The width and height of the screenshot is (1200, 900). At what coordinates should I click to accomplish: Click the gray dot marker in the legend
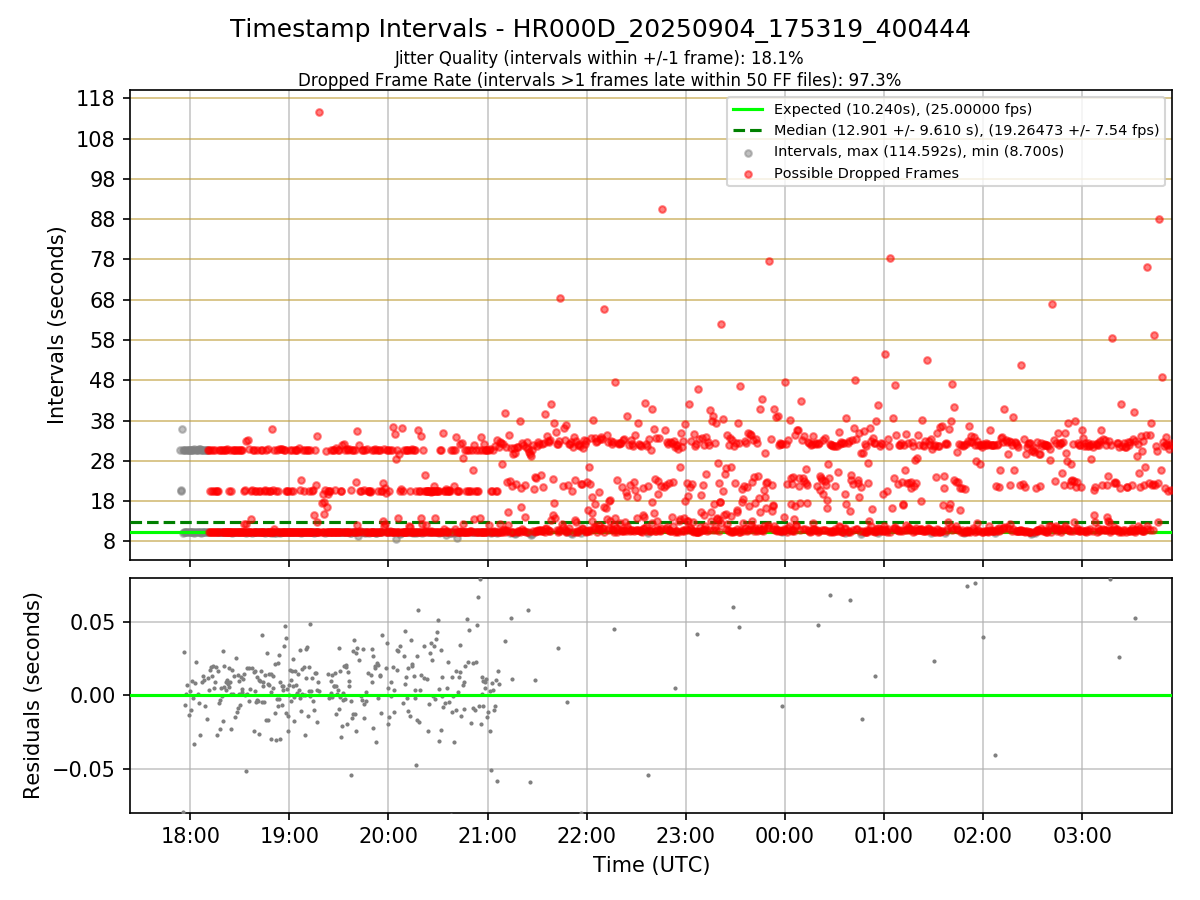click(749, 152)
